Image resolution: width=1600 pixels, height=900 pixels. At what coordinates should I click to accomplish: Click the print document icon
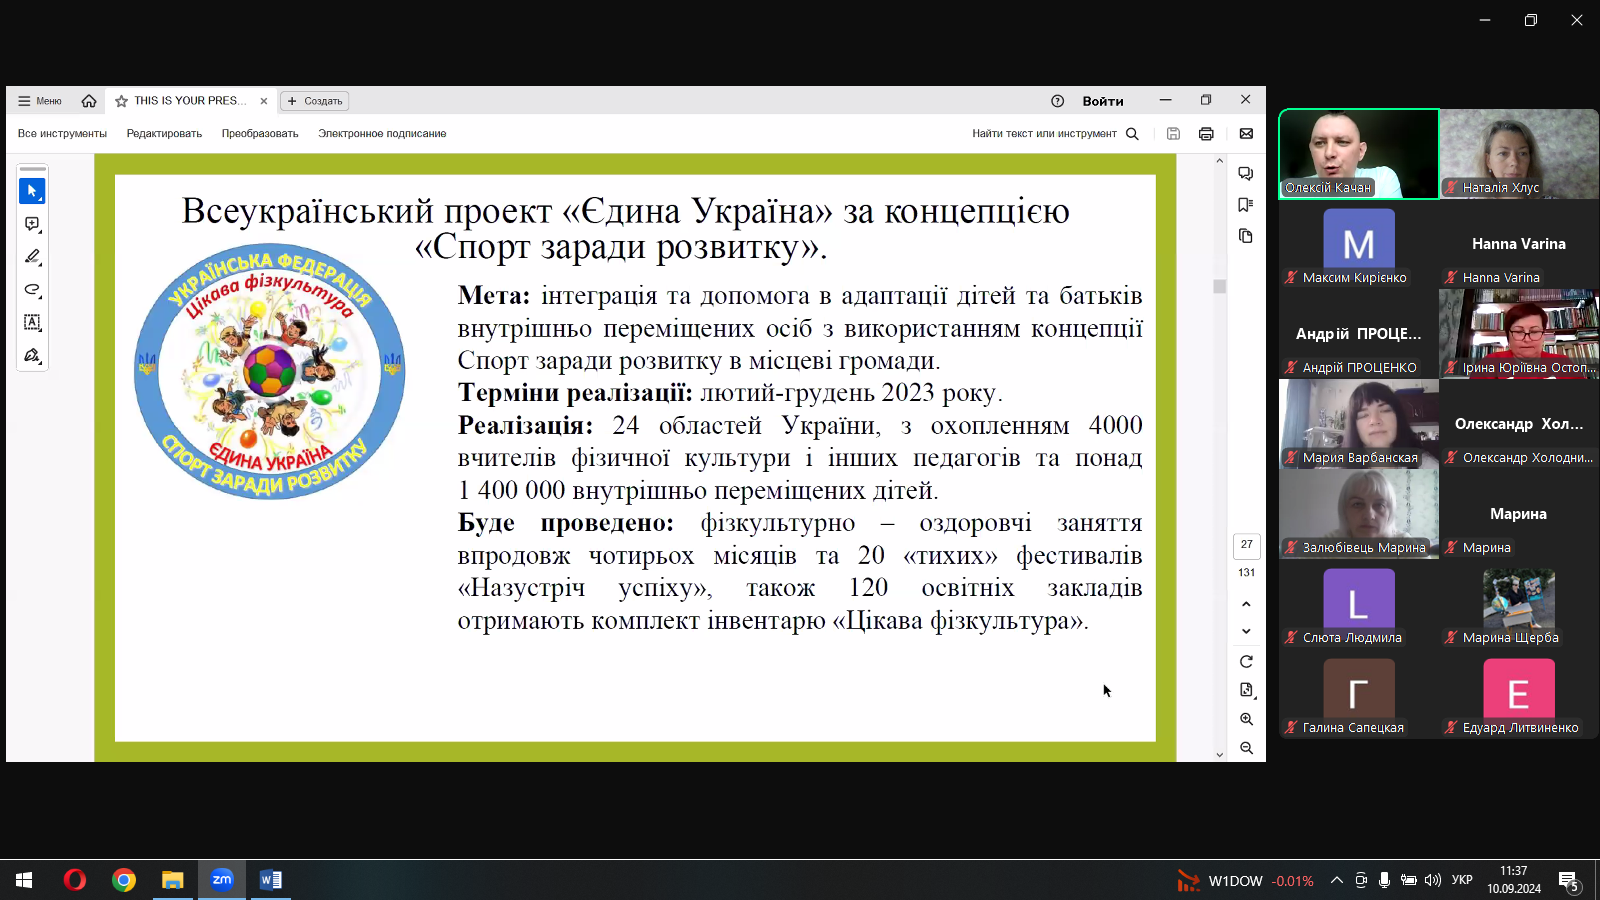pos(1206,134)
